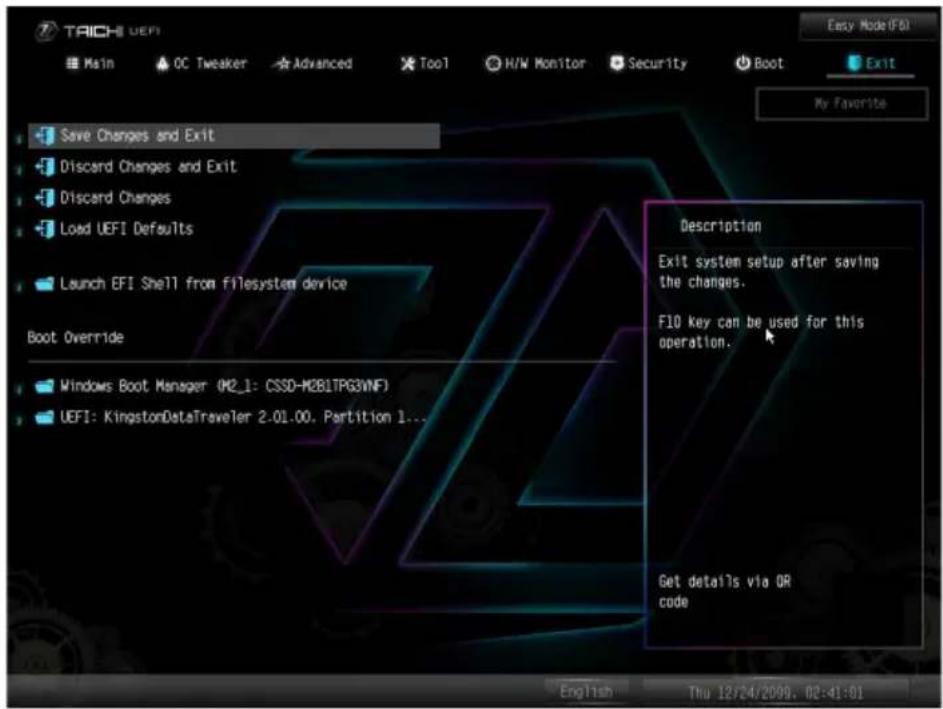Click the folder icon beside Windows Boot Manager
The height and width of the screenshot is (709, 943).
click(x=45, y=386)
